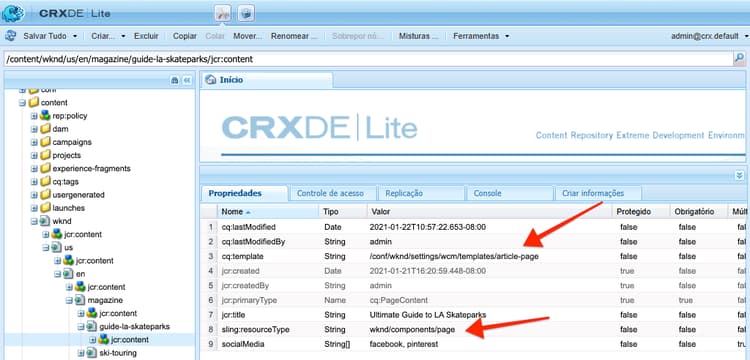Sort by the Tipo column header

(342, 211)
